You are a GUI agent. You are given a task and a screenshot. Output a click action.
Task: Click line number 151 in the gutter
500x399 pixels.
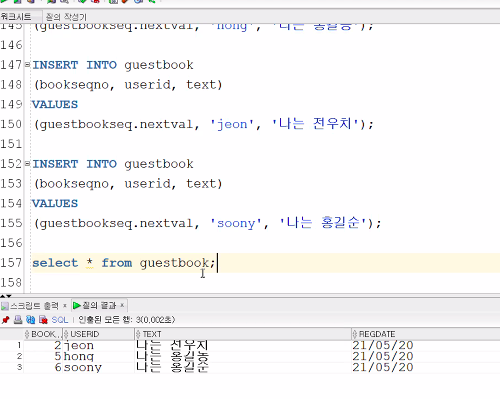pyautogui.click(x=11, y=144)
